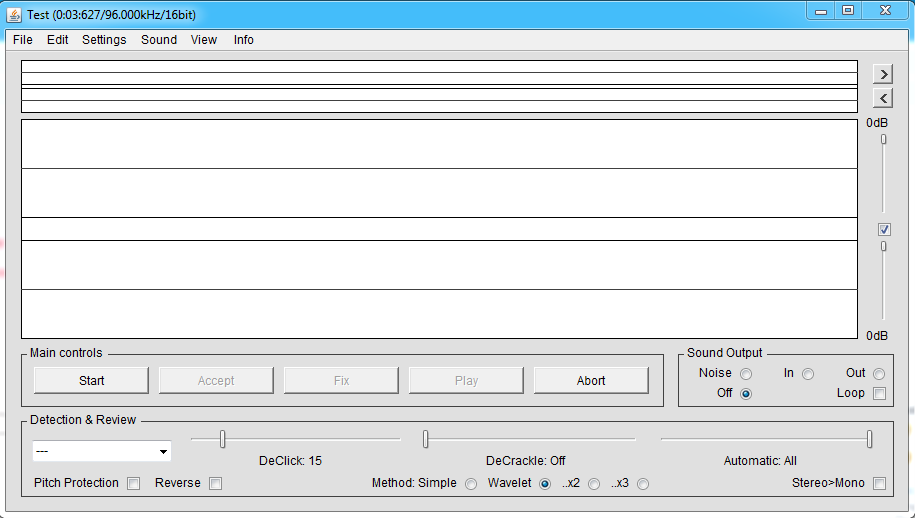The width and height of the screenshot is (915, 518).
Task: Click the upper 0dB volume slider handle
Action: 883,139
